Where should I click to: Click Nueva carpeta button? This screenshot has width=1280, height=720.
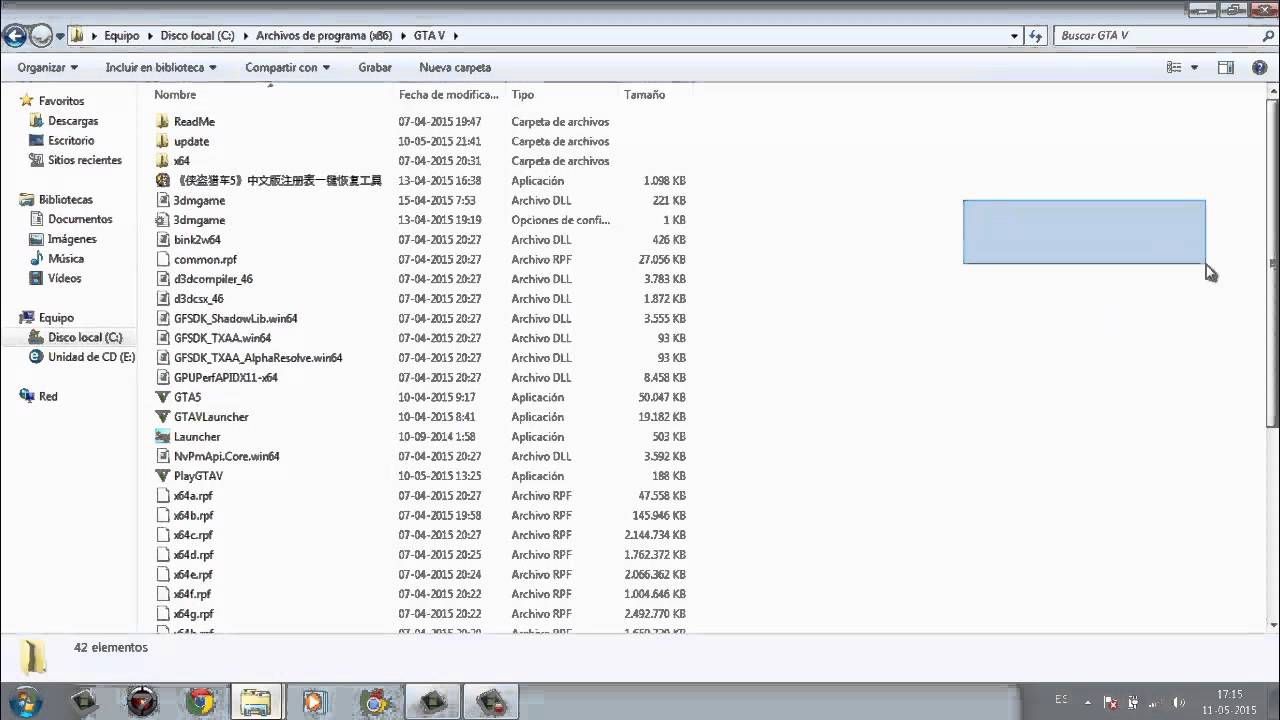[455, 67]
